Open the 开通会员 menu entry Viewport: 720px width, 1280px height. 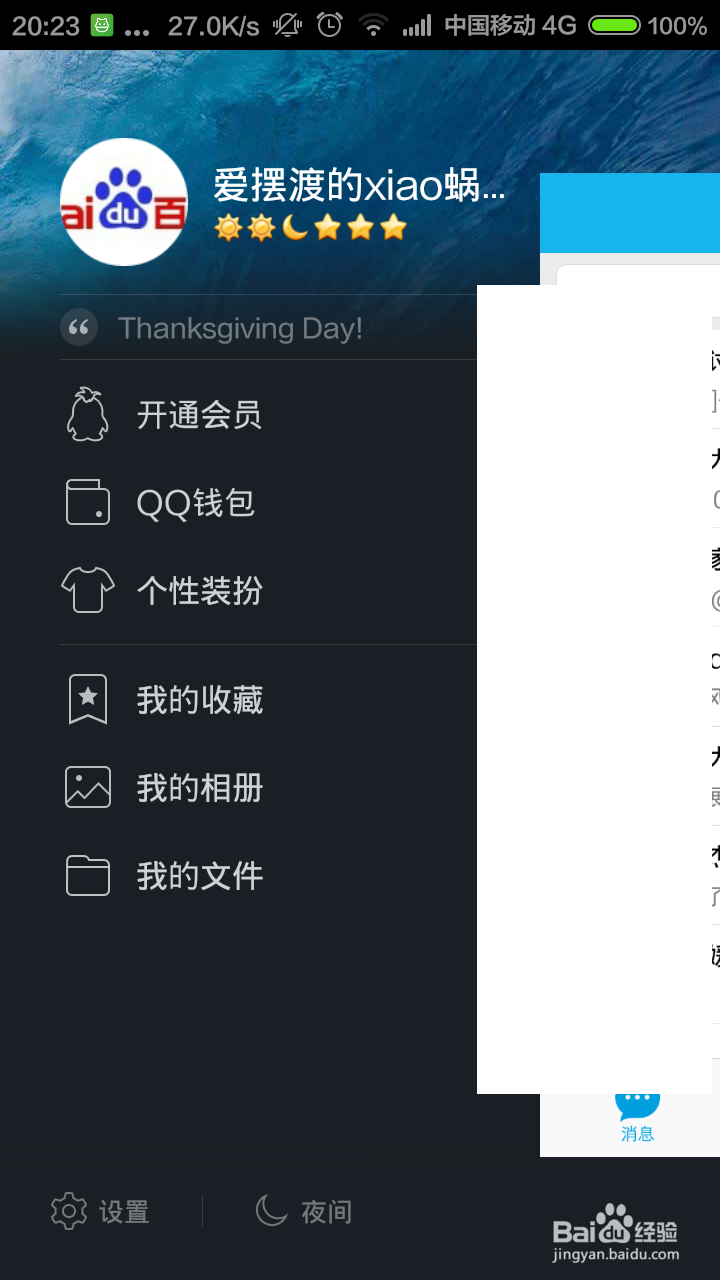[200, 415]
